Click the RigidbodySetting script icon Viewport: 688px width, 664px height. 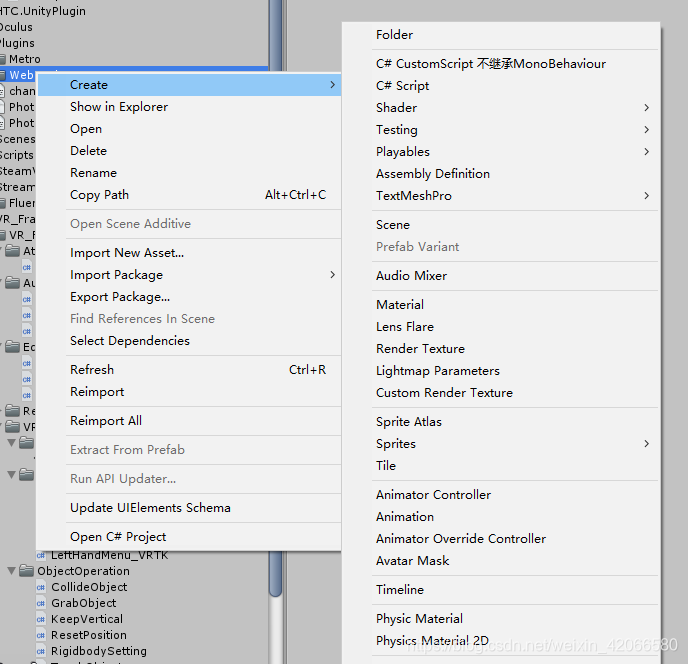pos(41,652)
